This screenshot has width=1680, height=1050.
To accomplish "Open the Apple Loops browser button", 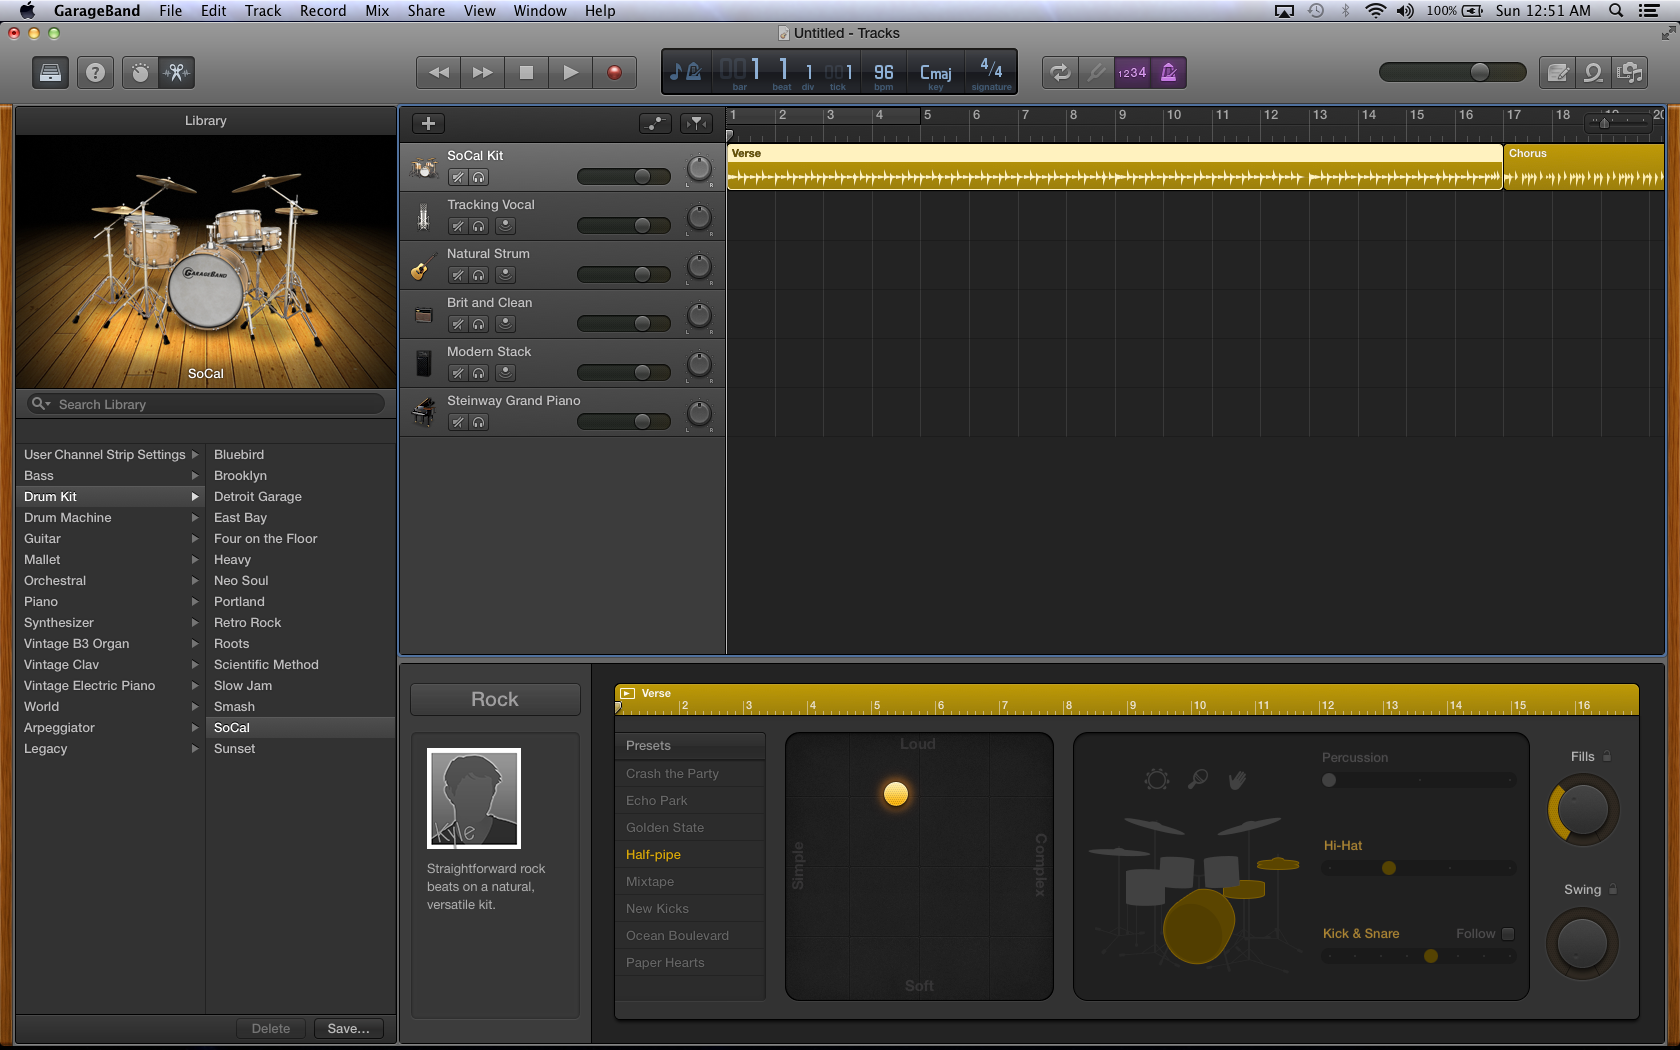I will coord(1593,72).
